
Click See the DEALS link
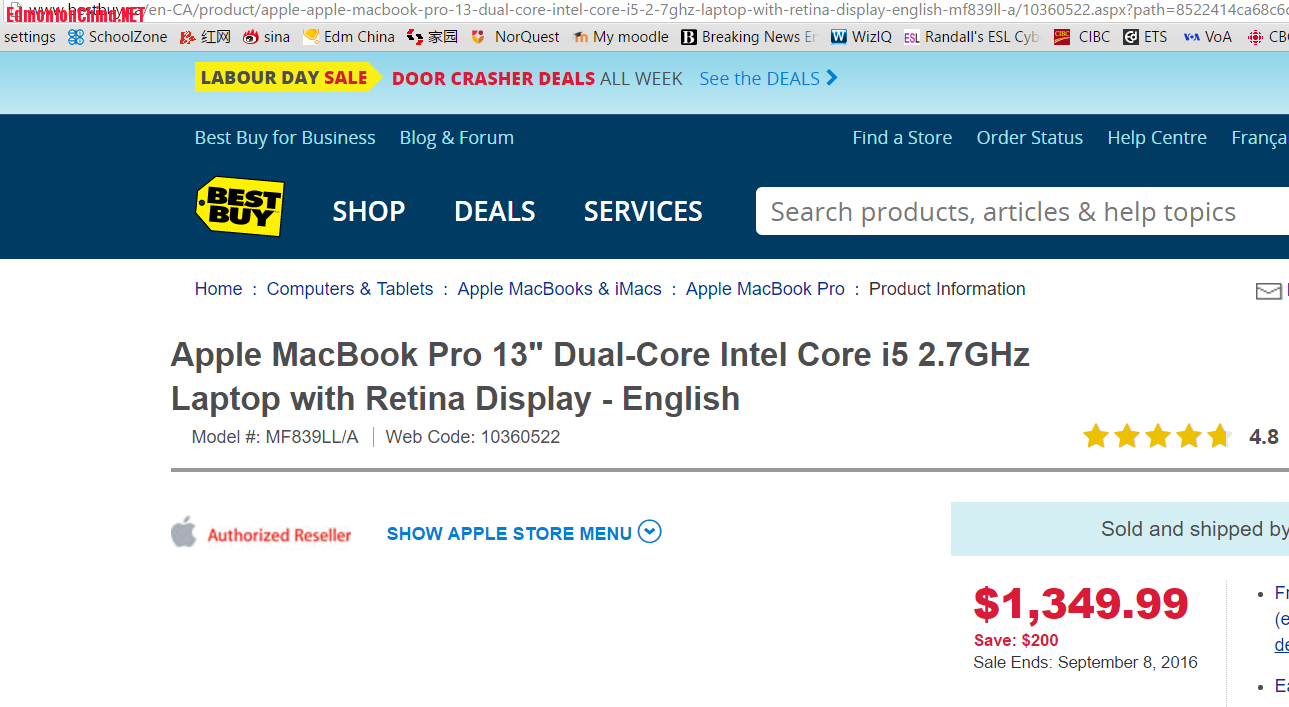pos(768,79)
